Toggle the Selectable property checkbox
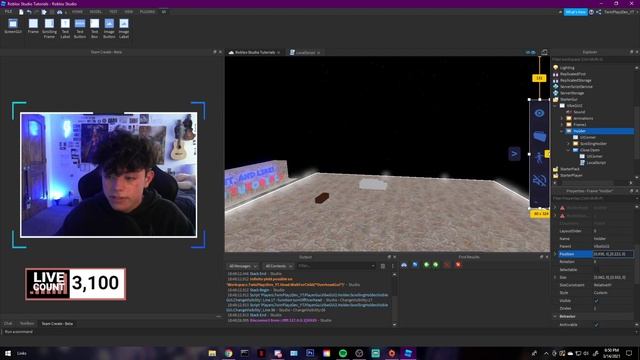This screenshot has width=640, height=360. (596, 269)
